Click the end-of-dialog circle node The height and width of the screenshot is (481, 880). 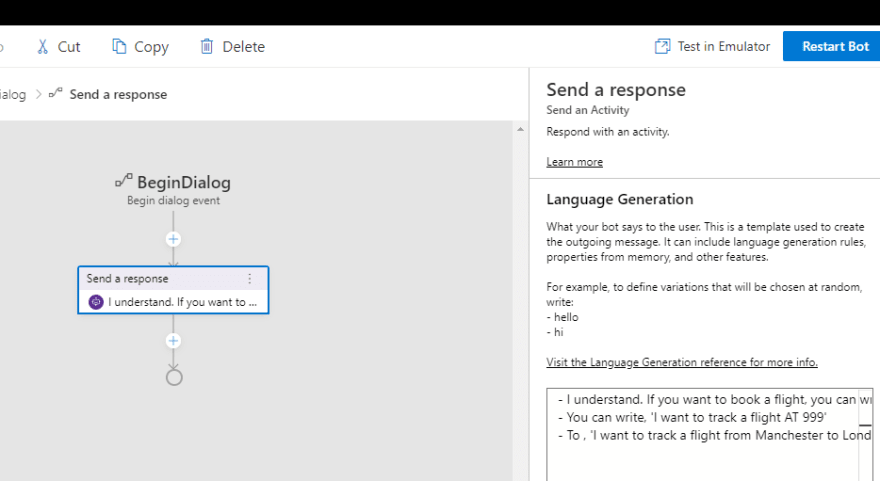[x=174, y=377]
